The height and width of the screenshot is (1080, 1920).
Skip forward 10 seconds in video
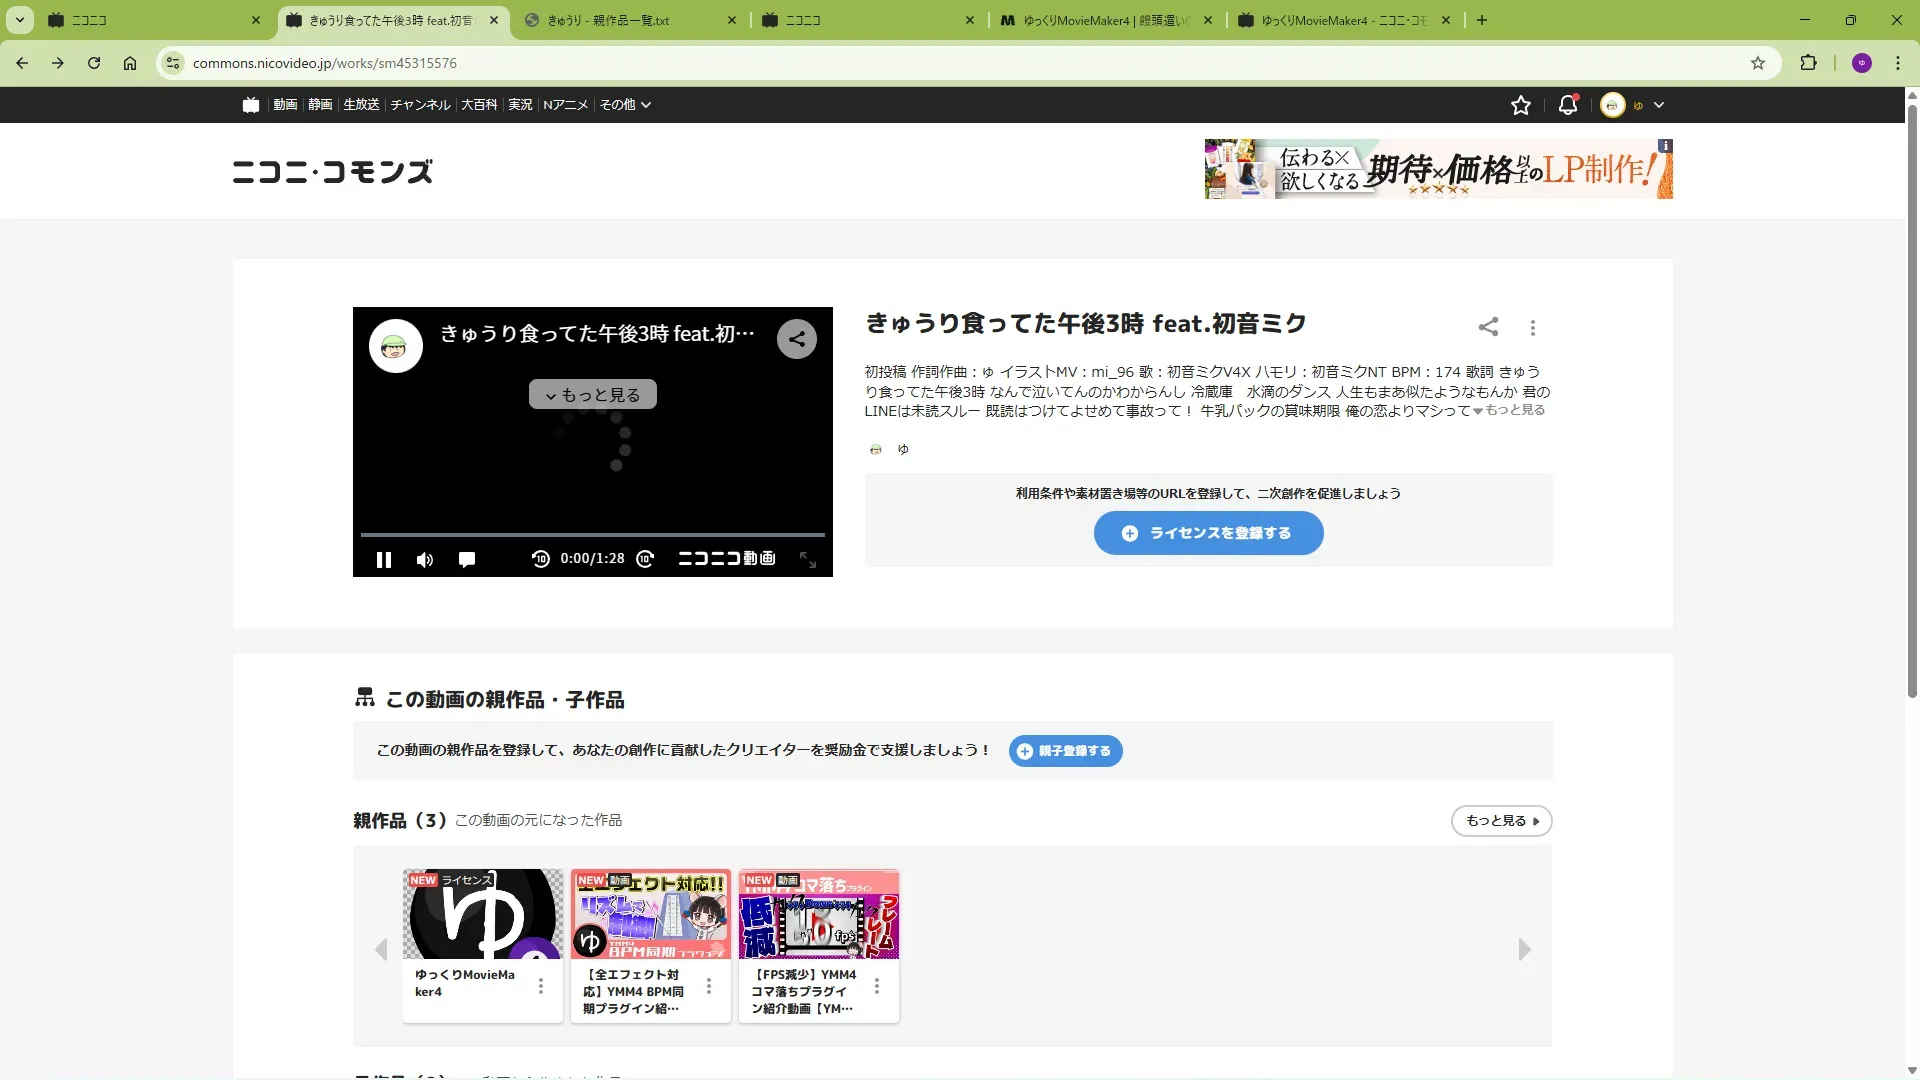click(646, 559)
